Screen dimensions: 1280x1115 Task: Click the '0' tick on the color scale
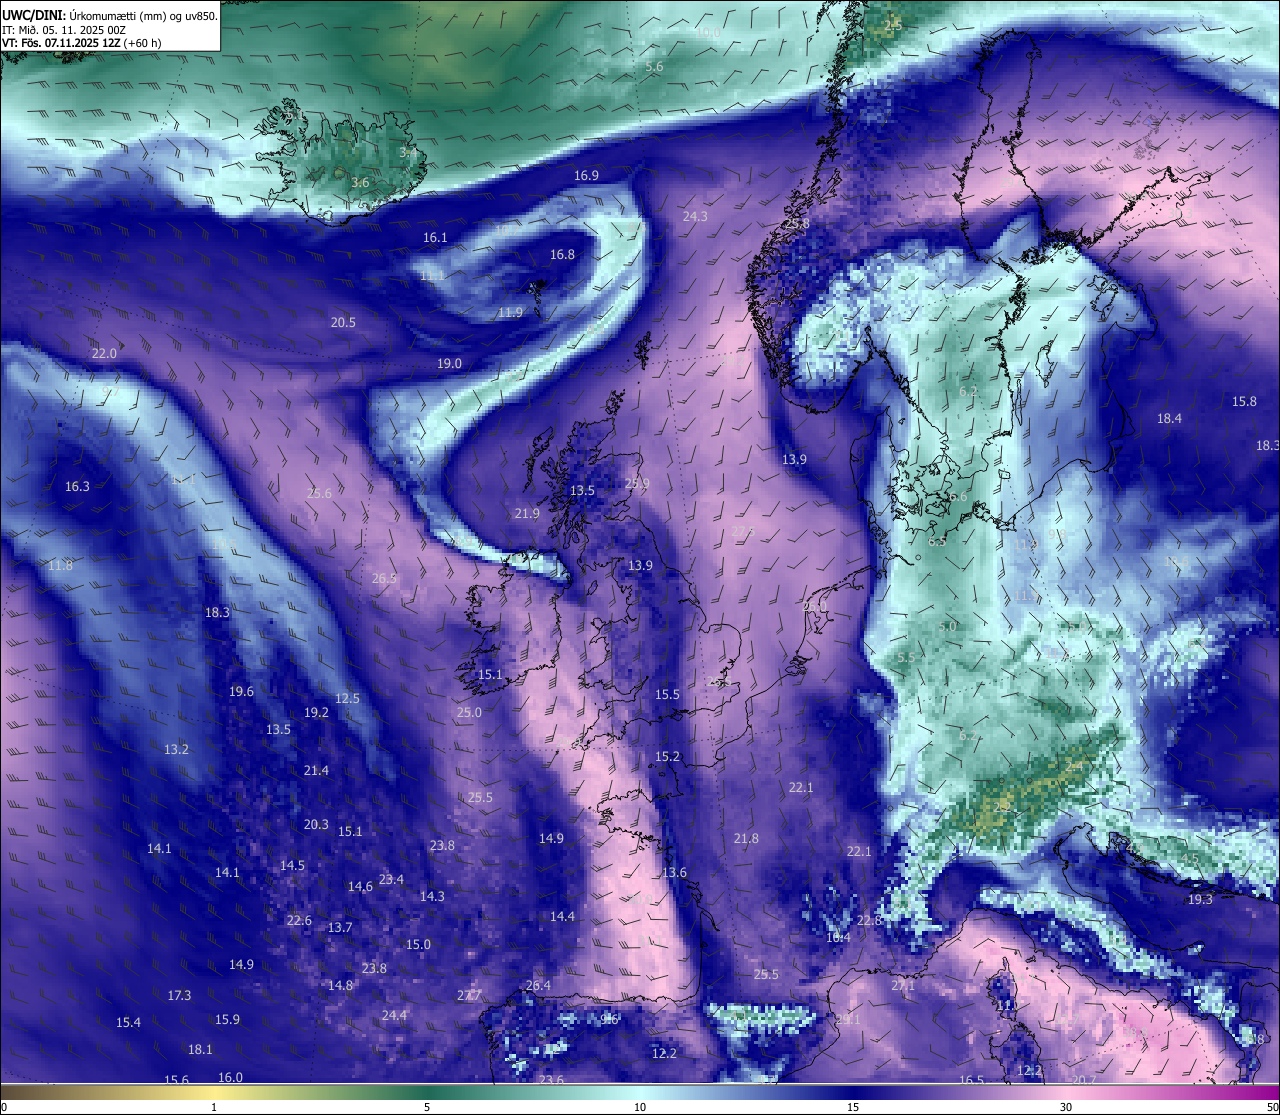coord(3,1107)
